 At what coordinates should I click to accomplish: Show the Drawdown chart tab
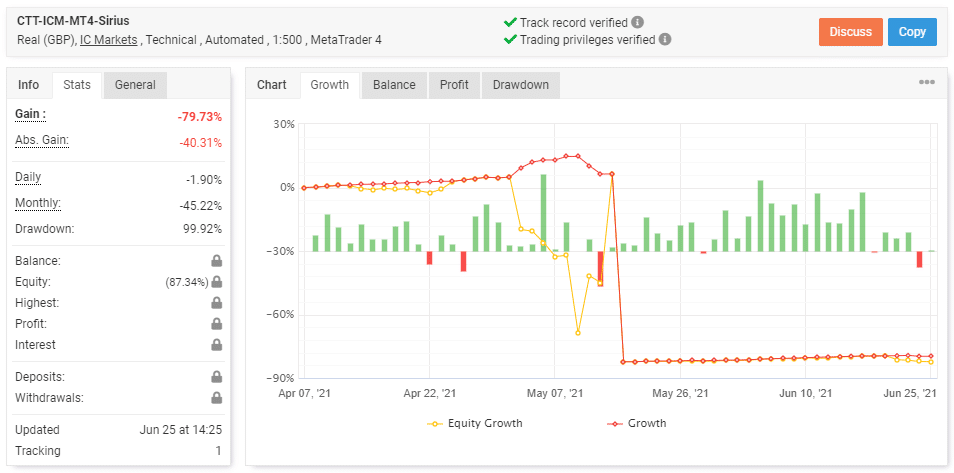click(x=520, y=85)
